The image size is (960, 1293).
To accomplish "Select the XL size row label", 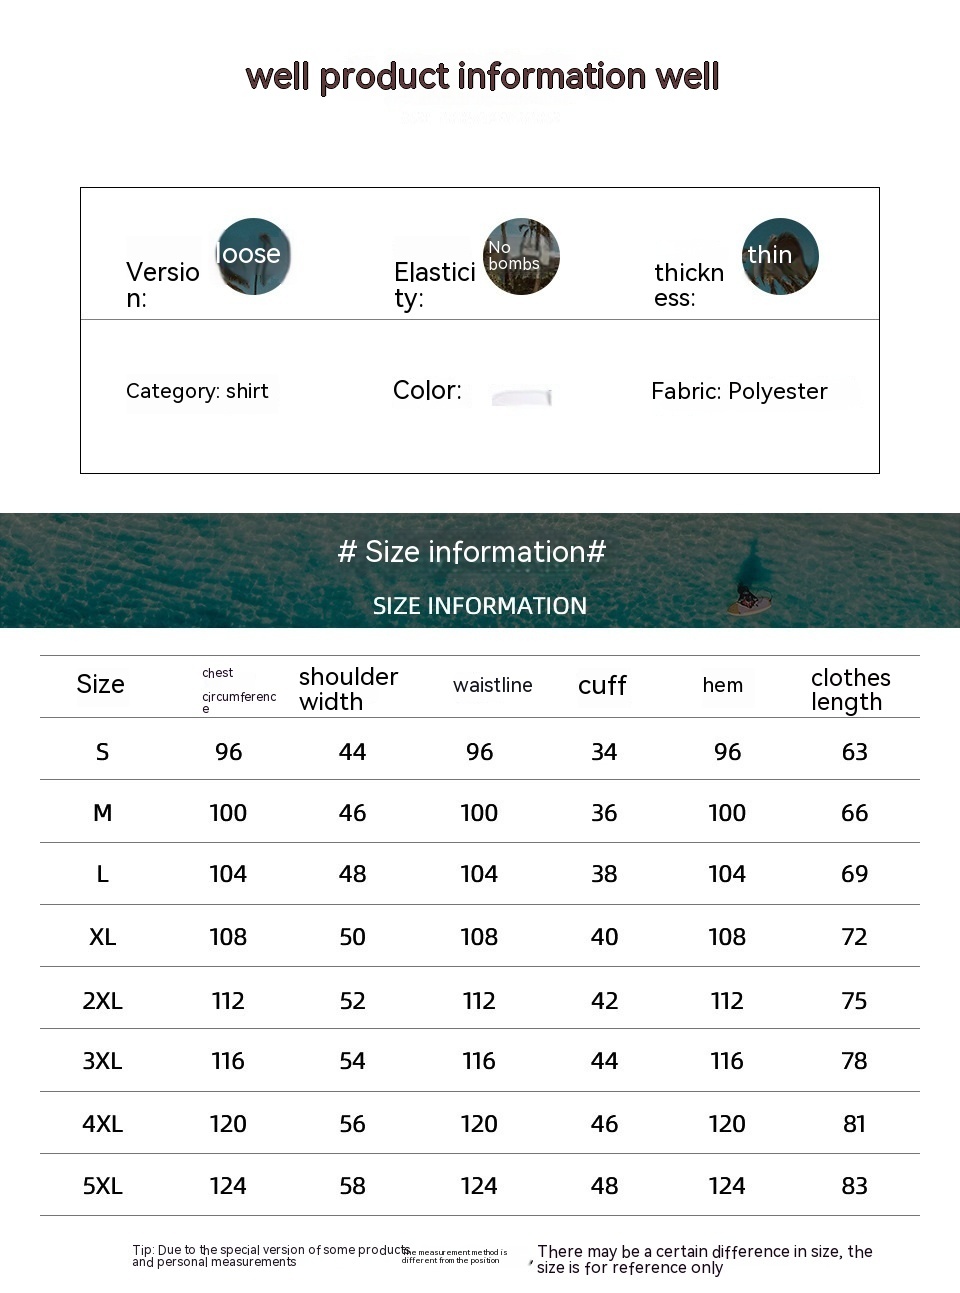I will coord(102,937).
